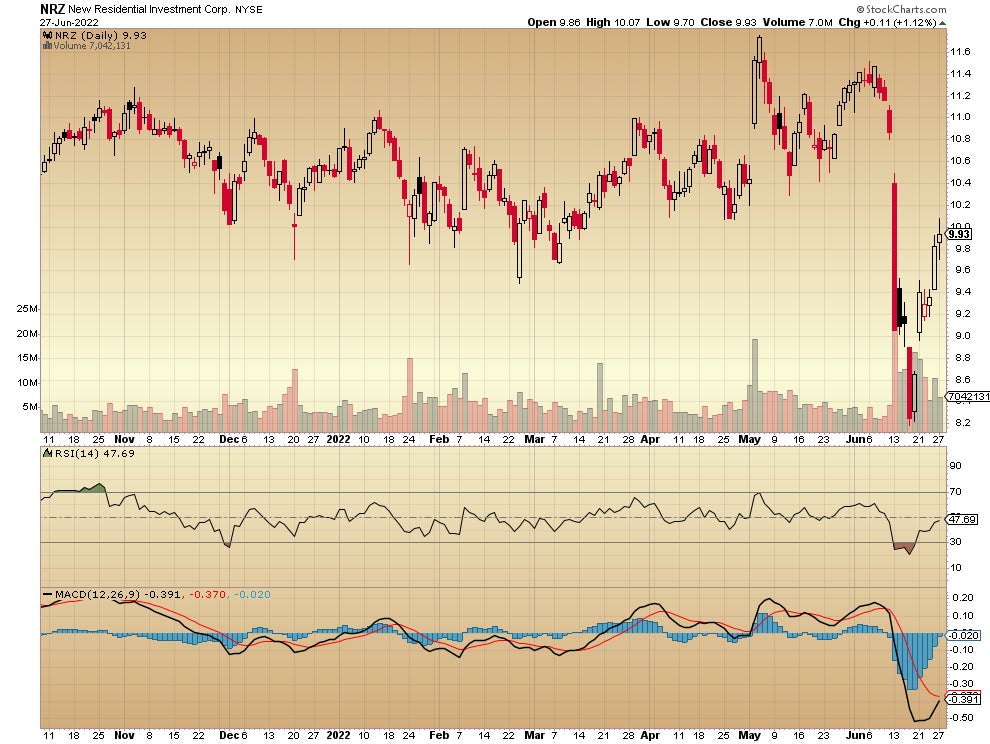Click the 5M volume axis label

(x=30, y=407)
